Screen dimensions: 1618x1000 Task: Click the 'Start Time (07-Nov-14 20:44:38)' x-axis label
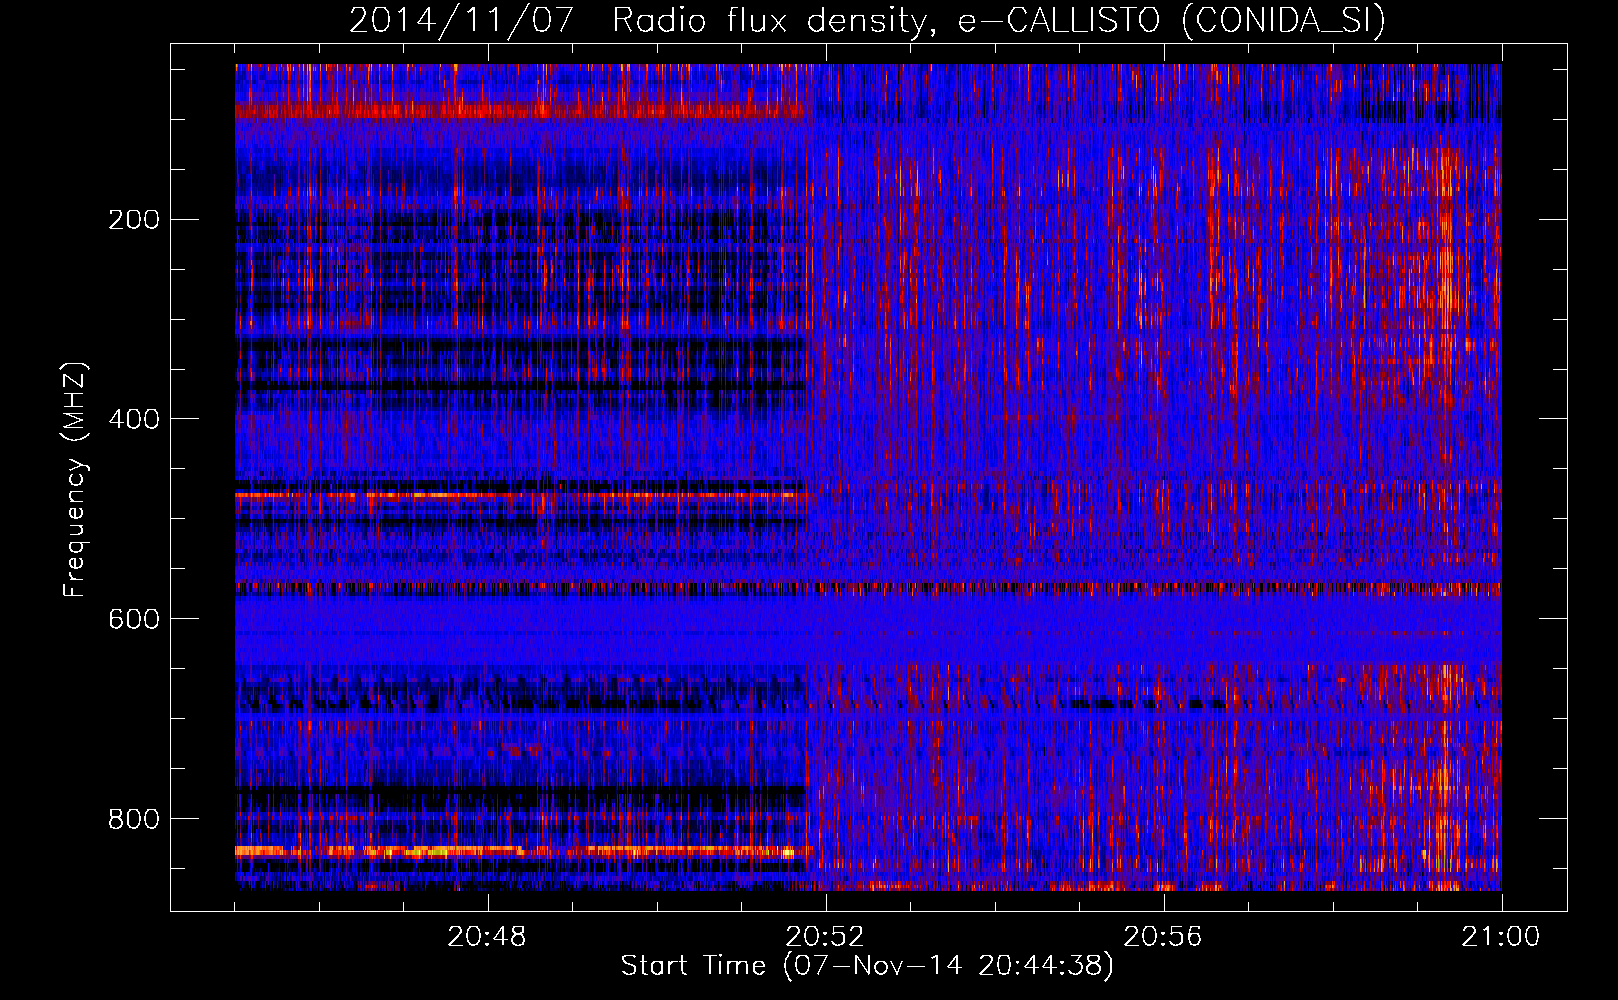click(x=867, y=966)
